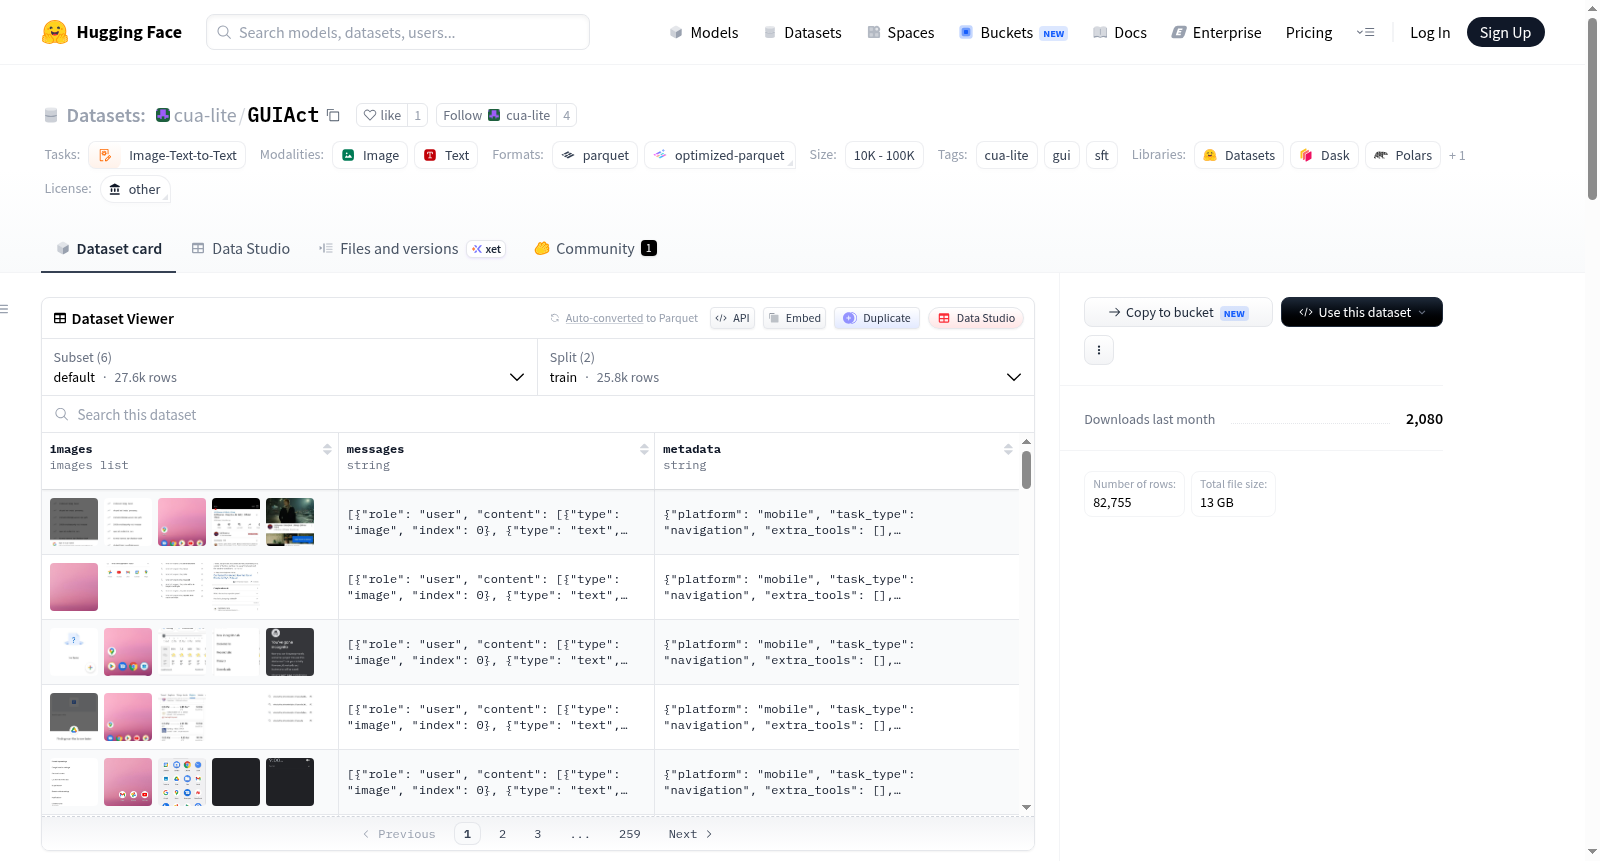Click the 10K - 100K size tag
Screen dimensions: 1600x861
pos(884,155)
